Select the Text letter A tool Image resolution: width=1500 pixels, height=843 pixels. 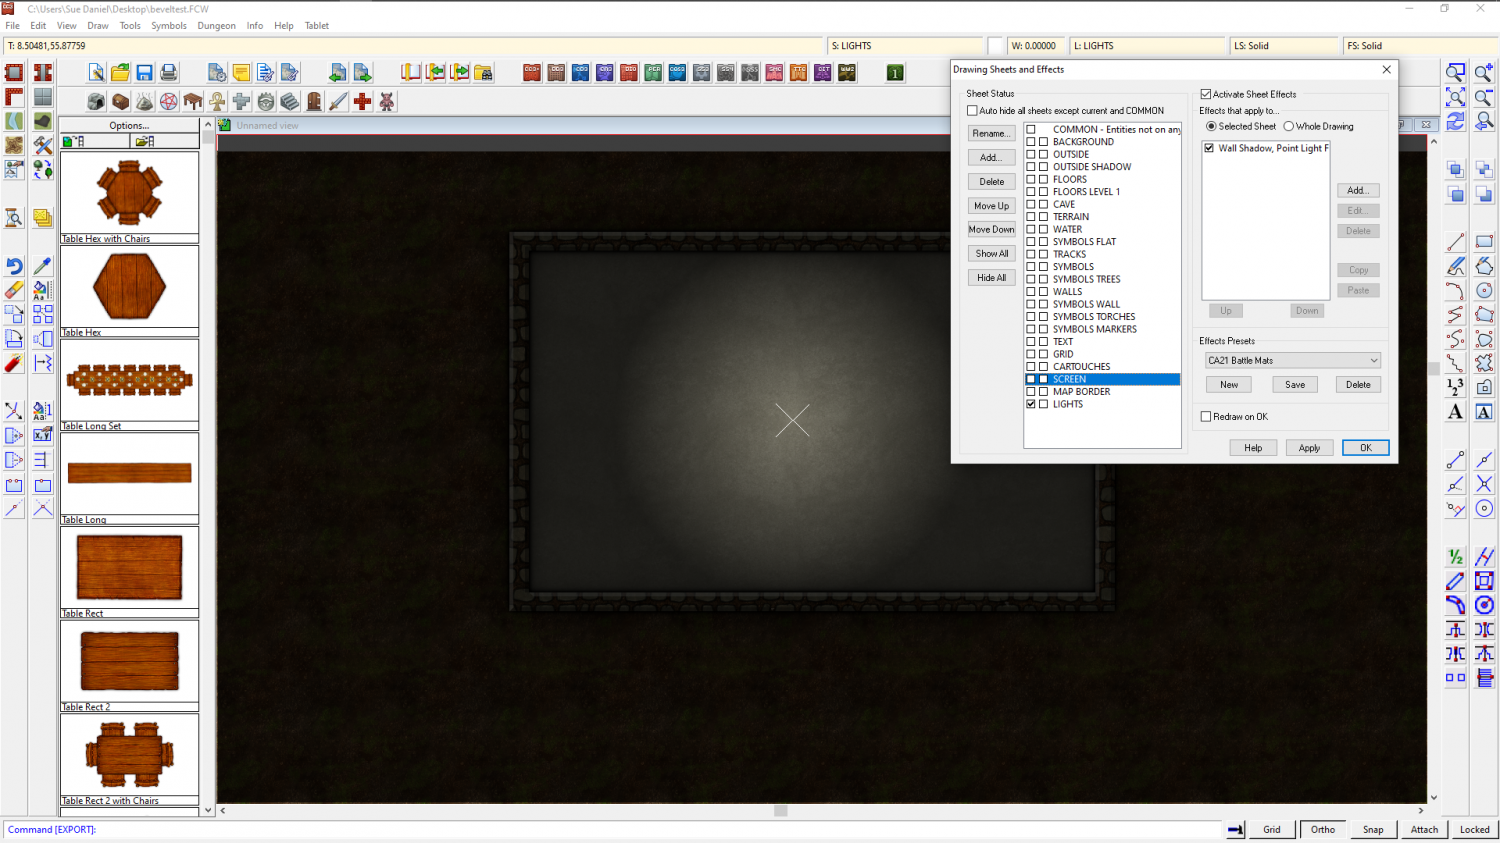click(x=1456, y=412)
